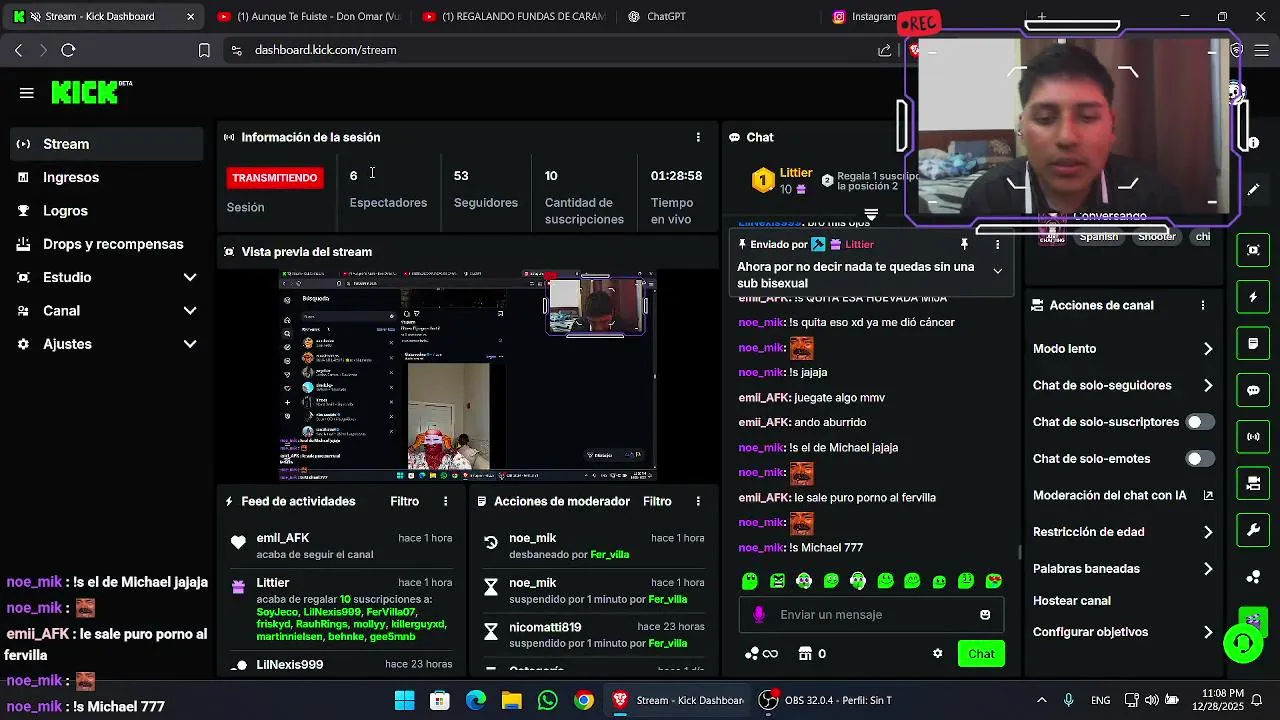Viewport: 1280px width, 720px height.
Task: Click the Spanish tag
Action: (1098, 237)
